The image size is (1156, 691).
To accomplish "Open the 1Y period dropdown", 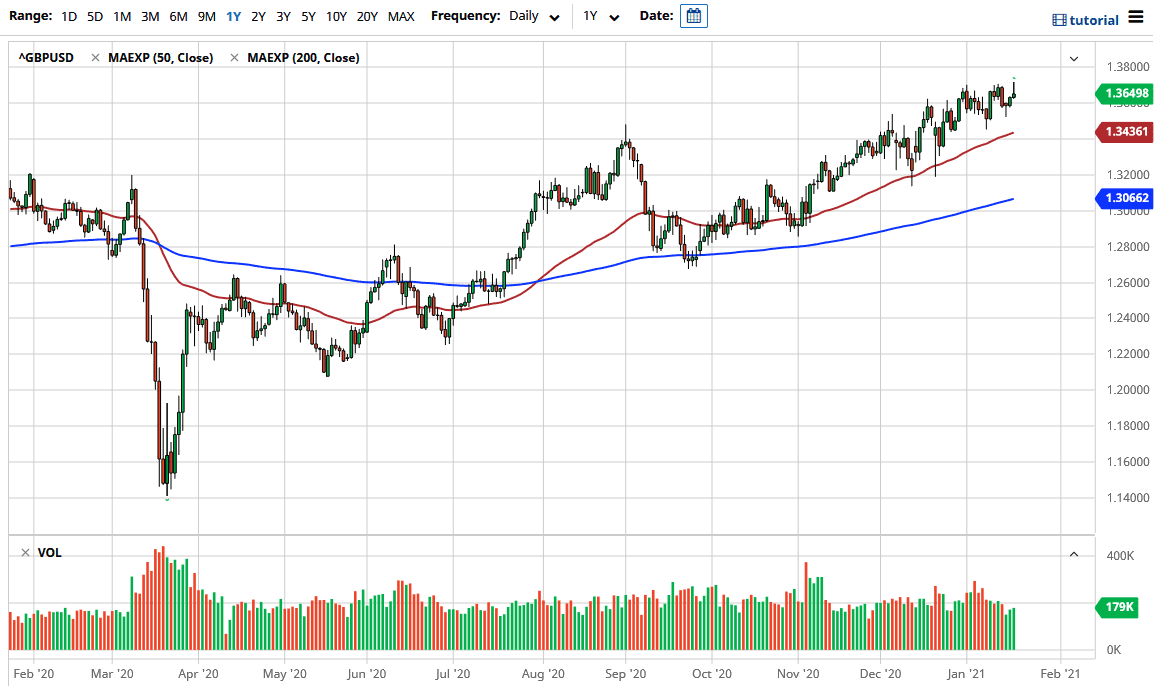I will (601, 17).
